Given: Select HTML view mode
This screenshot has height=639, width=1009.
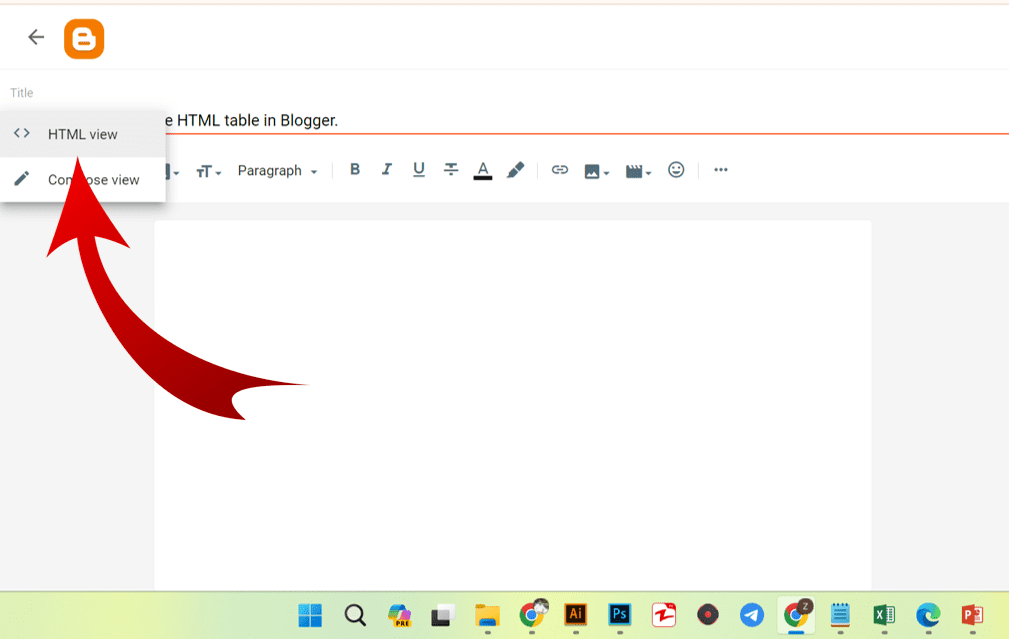Looking at the screenshot, I should (x=83, y=133).
